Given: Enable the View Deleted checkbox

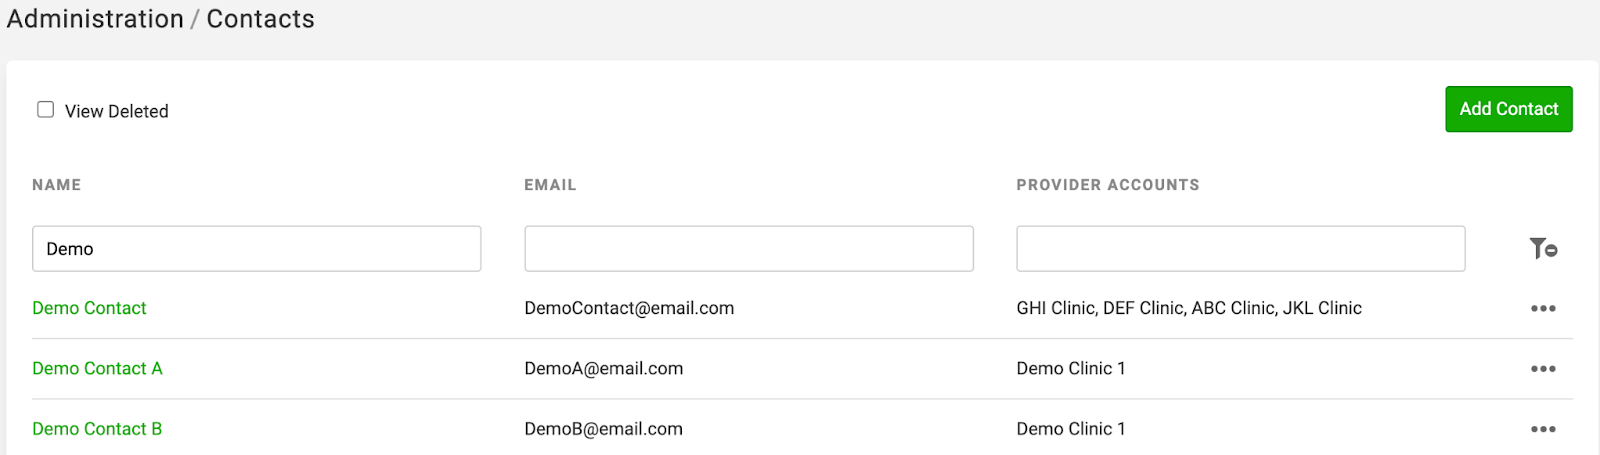Looking at the screenshot, I should tap(46, 110).
